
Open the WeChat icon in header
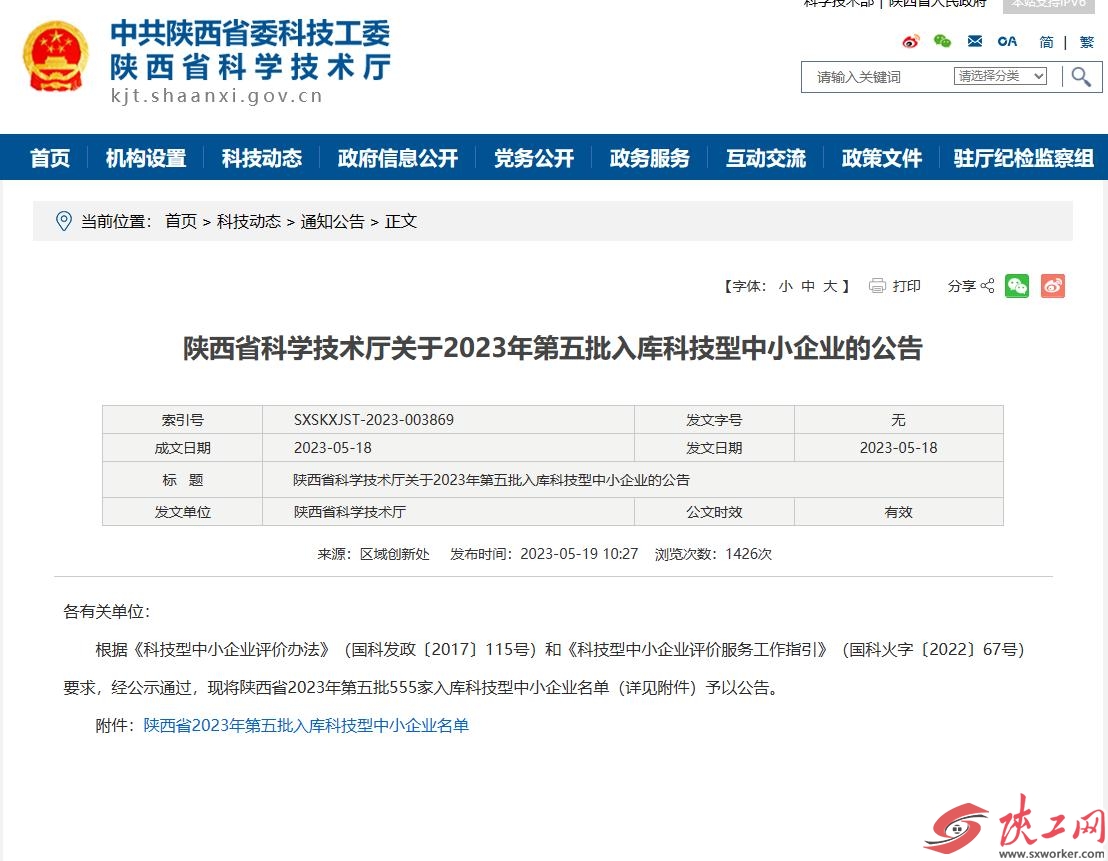point(942,41)
